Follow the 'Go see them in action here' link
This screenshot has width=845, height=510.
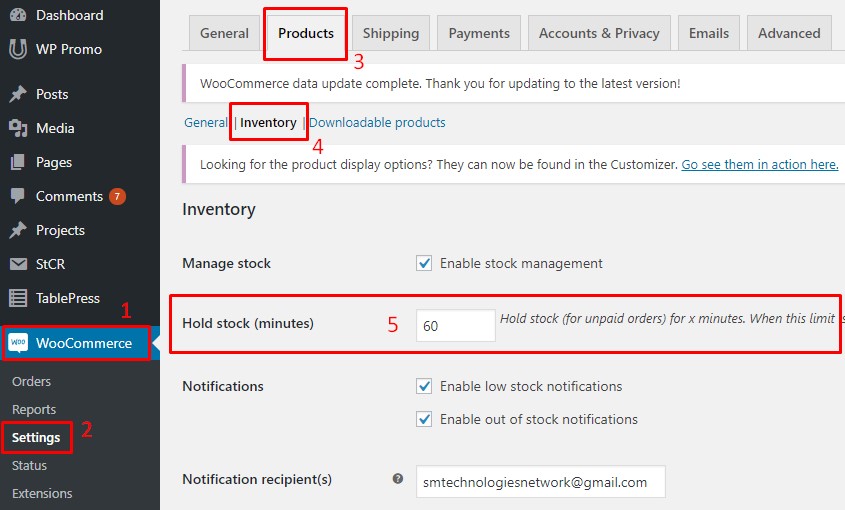[x=760, y=164]
